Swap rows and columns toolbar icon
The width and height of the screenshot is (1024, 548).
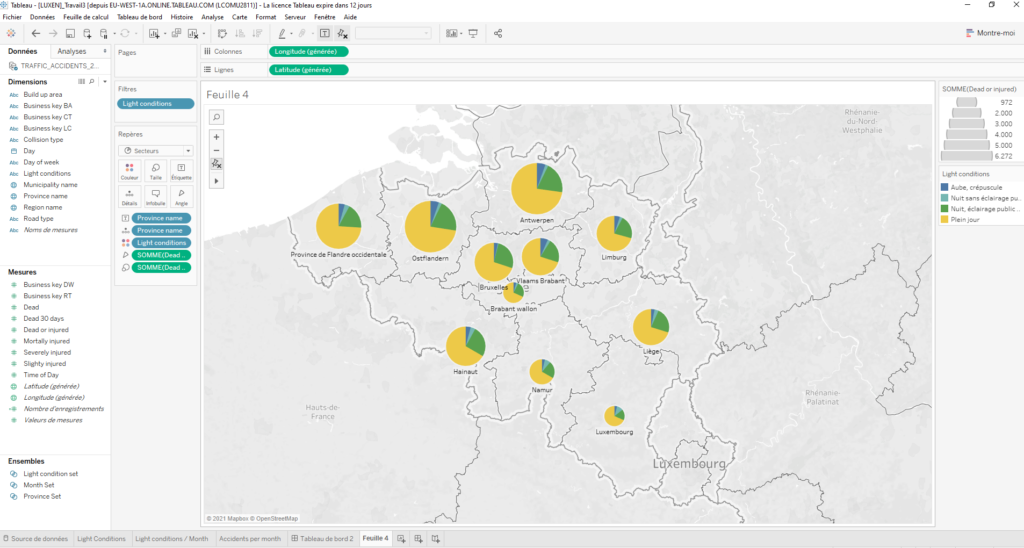[222, 33]
